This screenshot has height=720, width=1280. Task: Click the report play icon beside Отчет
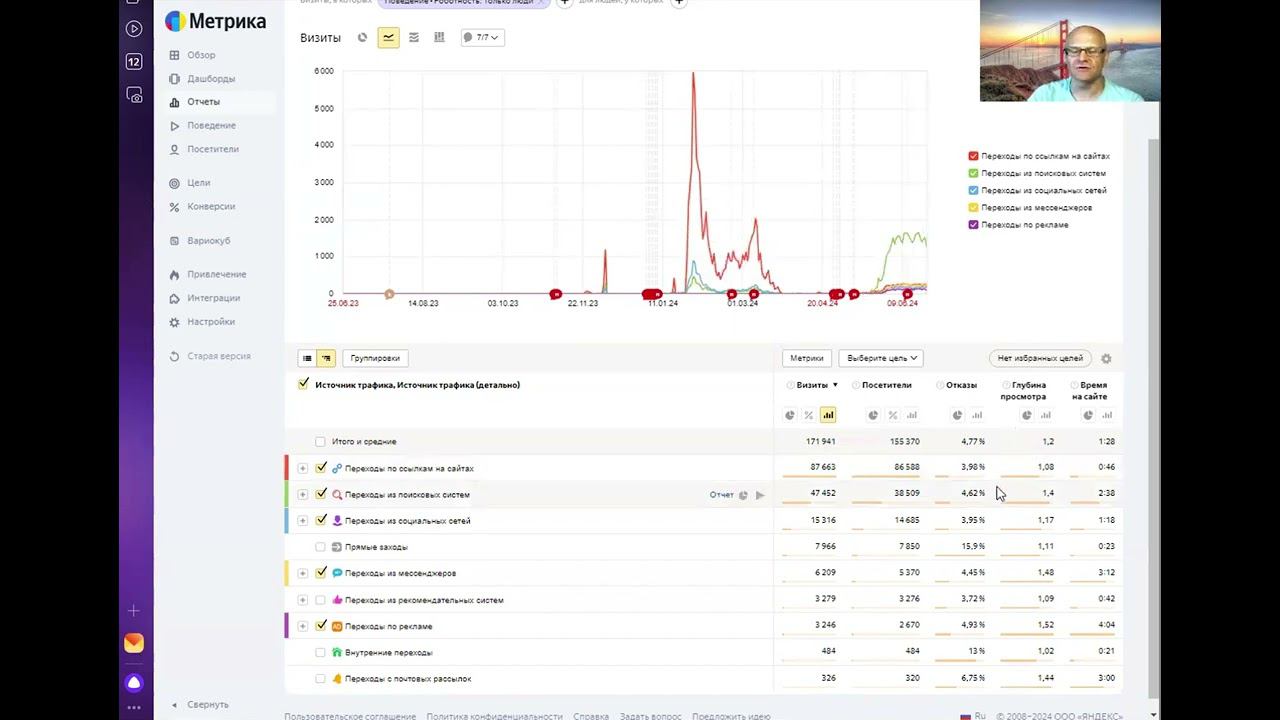point(760,495)
